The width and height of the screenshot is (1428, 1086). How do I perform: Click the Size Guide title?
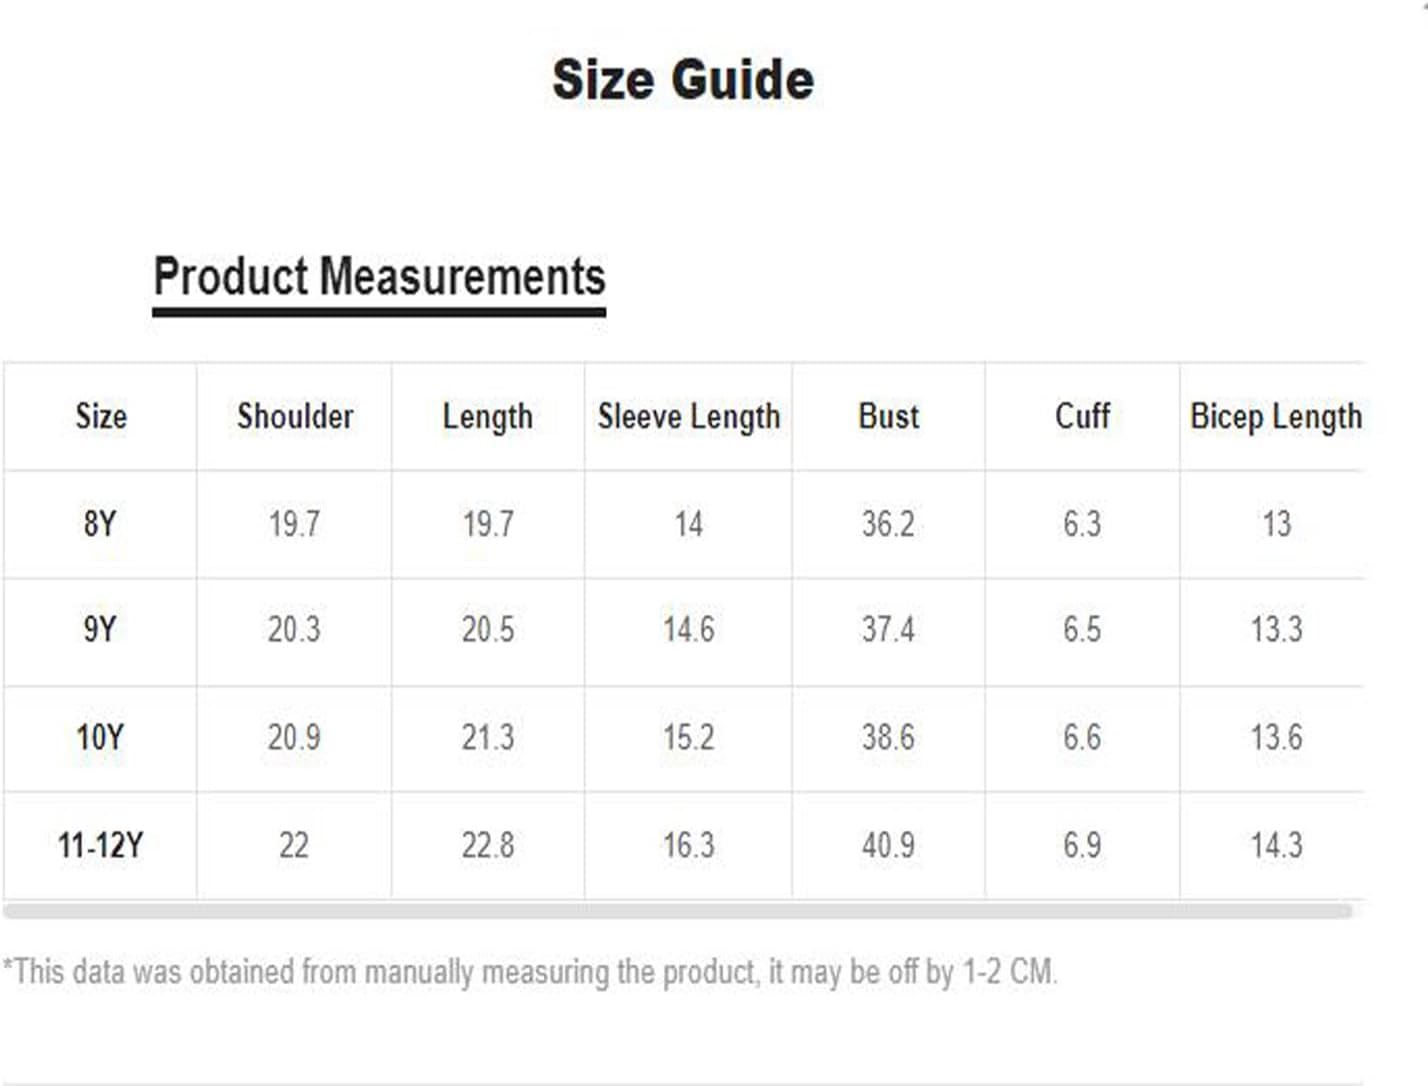coord(683,80)
